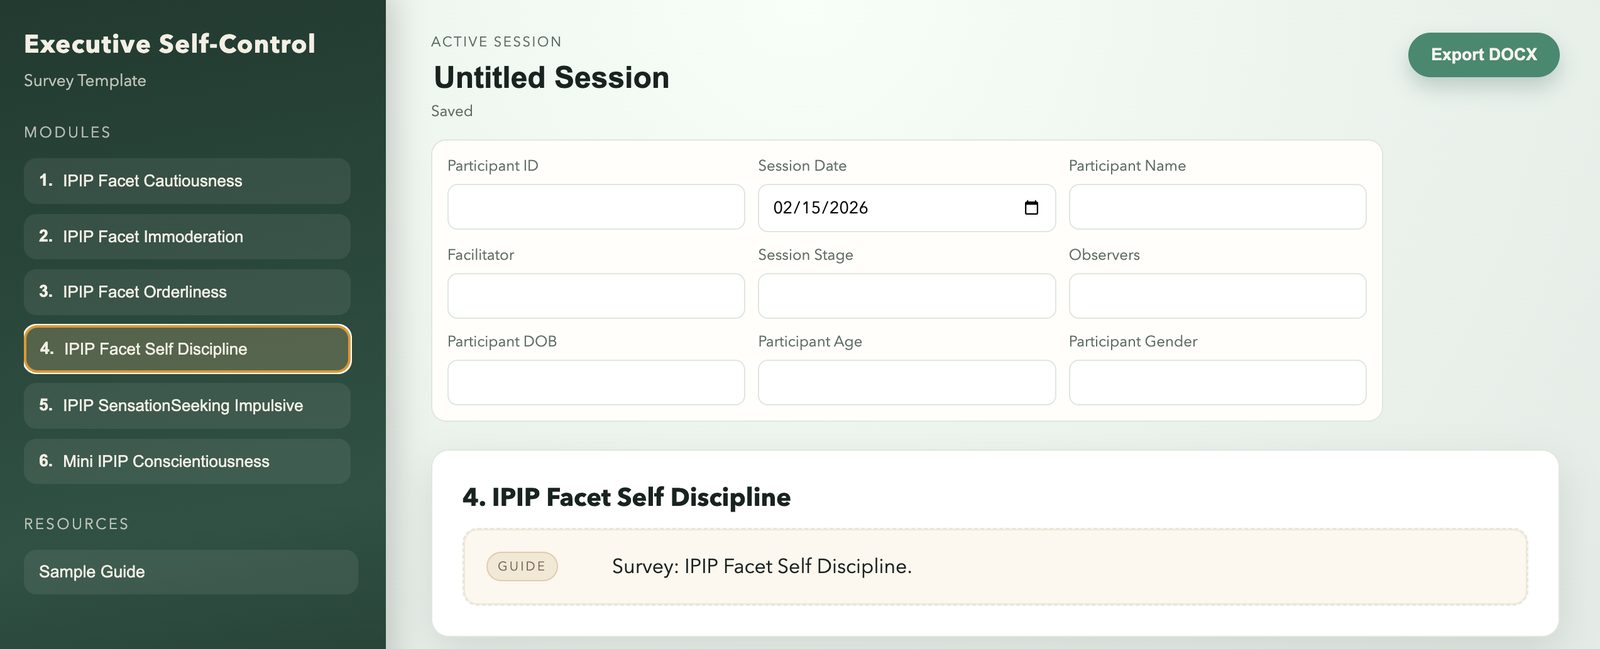
Task: Click the Participant Gender field
Action: tap(1217, 383)
